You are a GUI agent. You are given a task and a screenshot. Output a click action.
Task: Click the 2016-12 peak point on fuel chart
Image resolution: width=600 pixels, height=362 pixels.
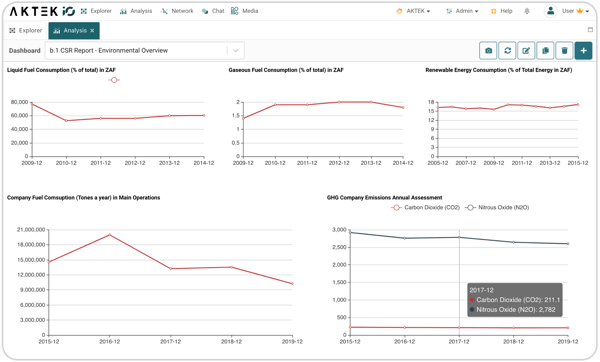tap(110, 235)
